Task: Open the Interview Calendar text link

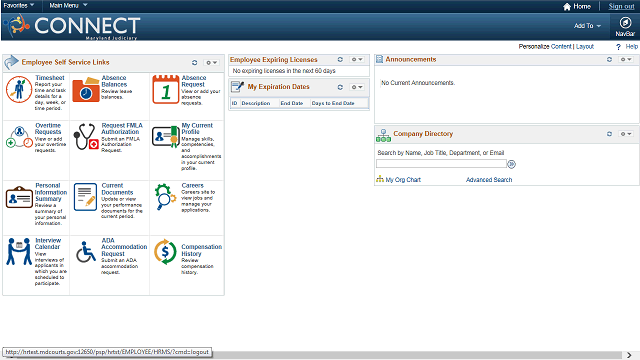Action: (x=48, y=244)
